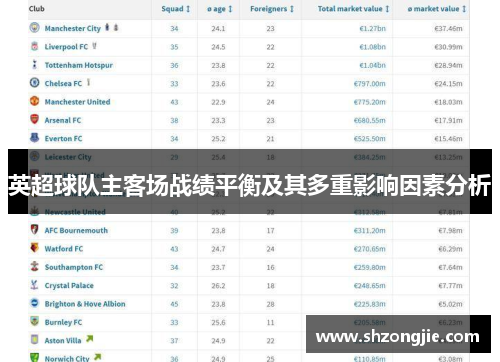The image size is (500, 362).
Task: Click Manchester City squad size 34
Action: point(174,29)
